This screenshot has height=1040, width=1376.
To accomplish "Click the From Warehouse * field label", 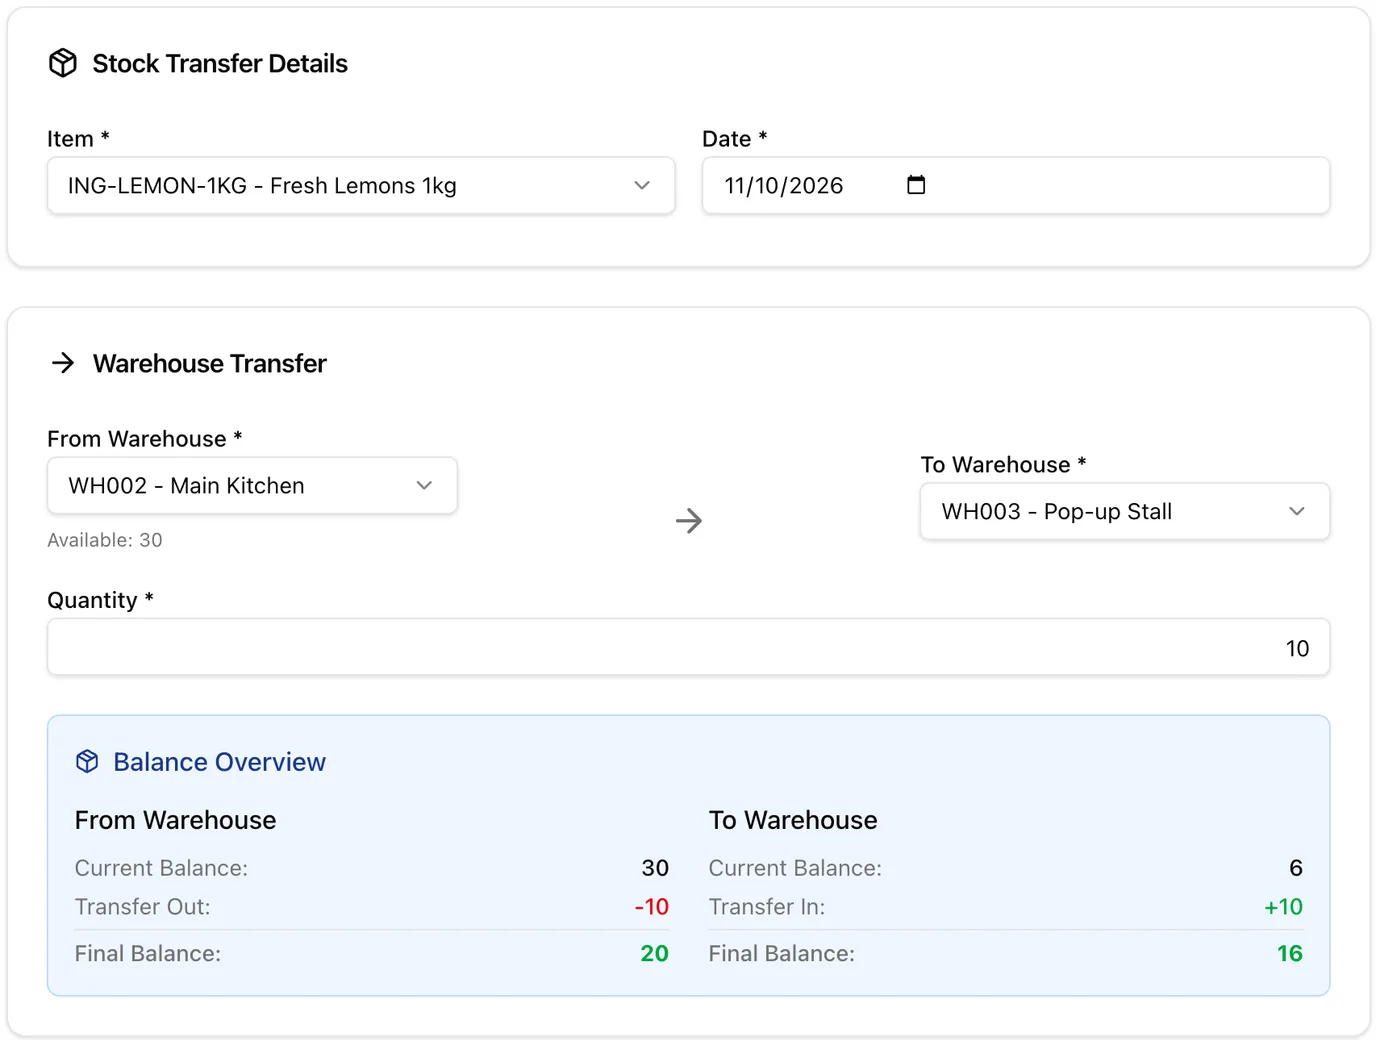I will pyautogui.click(x=145, y=439).
